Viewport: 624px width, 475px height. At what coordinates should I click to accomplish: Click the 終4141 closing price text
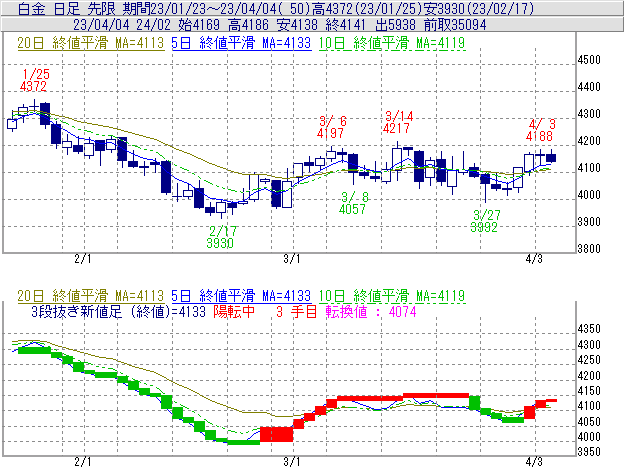tap(345, 25)
